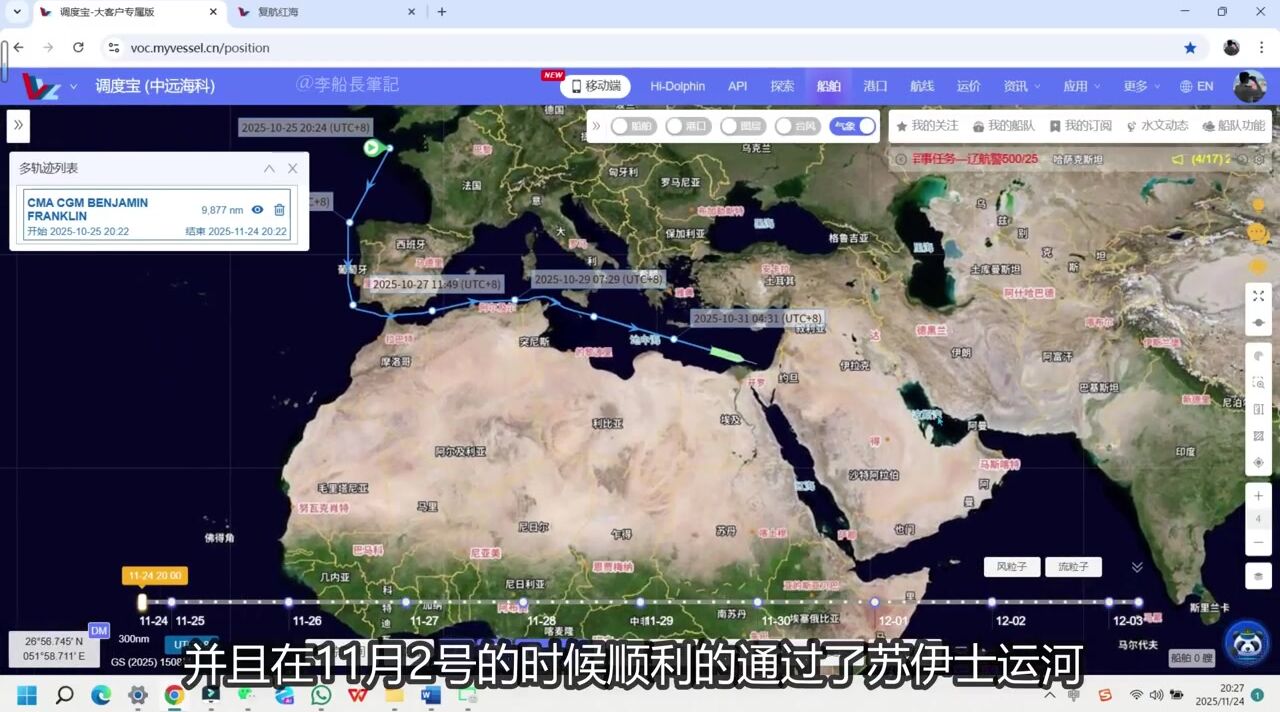This screenshot has height=712, width=1280.
Task: Enable the 船舶 layer toggle
Action: click(x=633, y=126)
